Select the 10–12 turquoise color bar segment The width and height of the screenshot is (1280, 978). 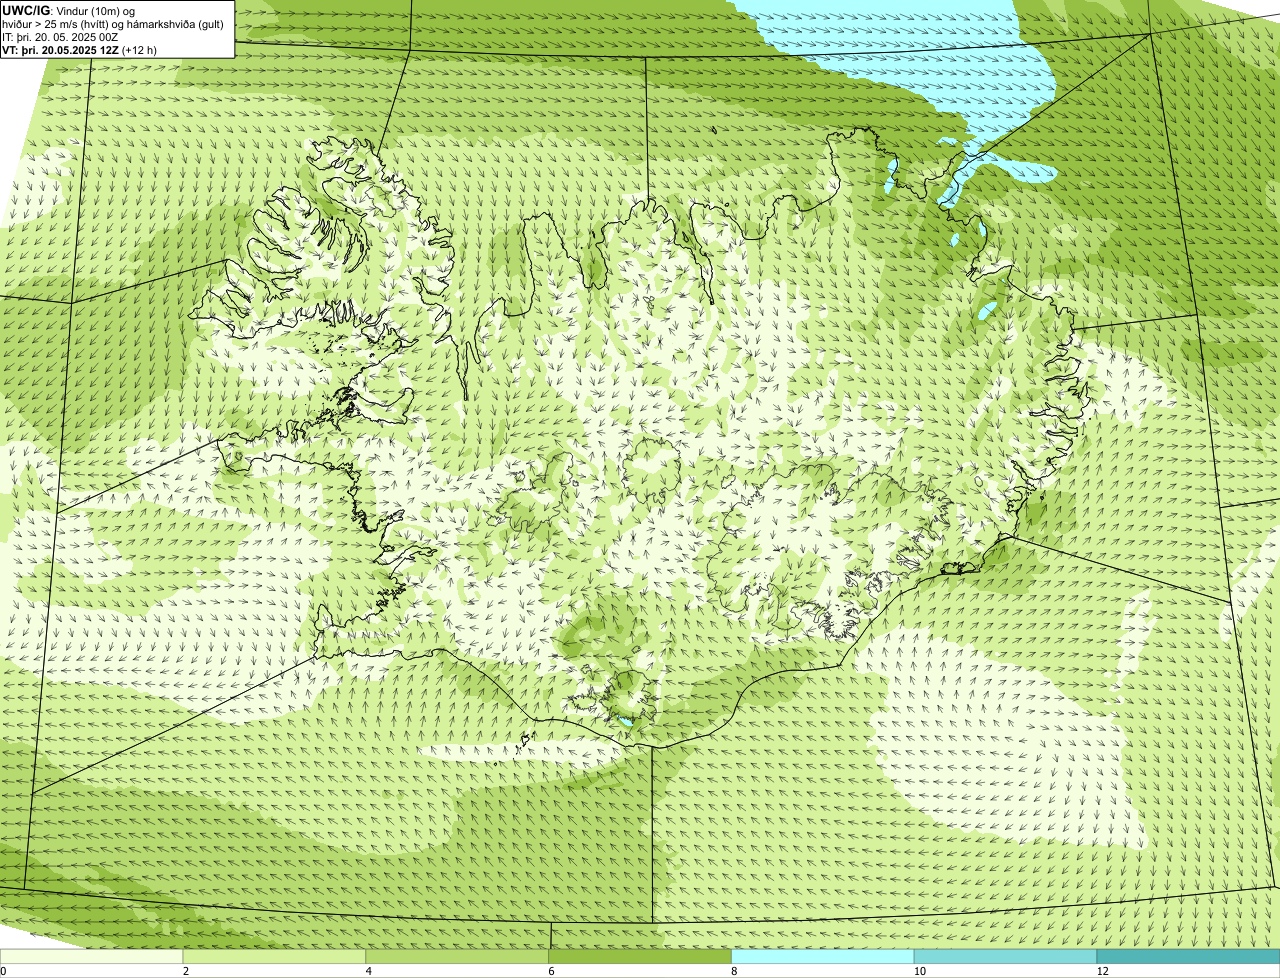[x=1006, y=956]
